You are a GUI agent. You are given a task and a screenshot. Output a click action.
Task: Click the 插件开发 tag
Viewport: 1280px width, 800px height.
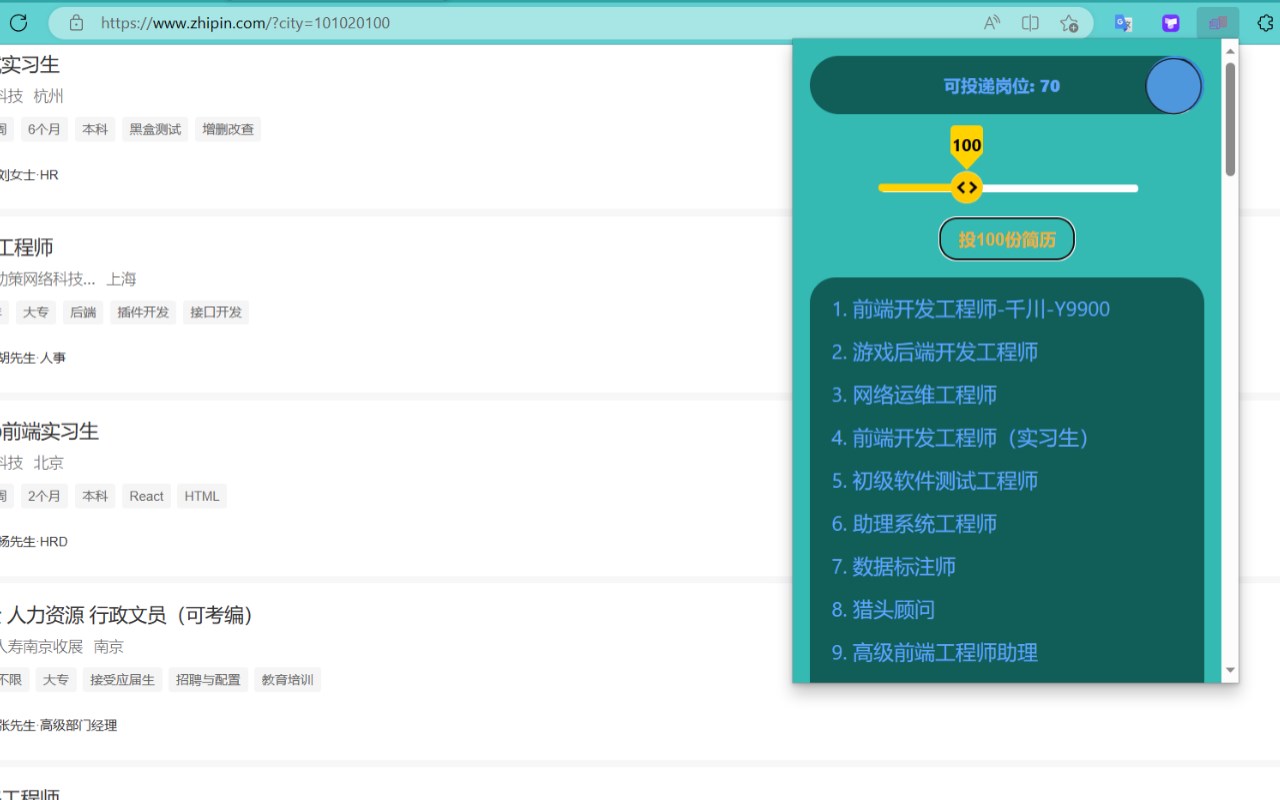click(143, 312)
